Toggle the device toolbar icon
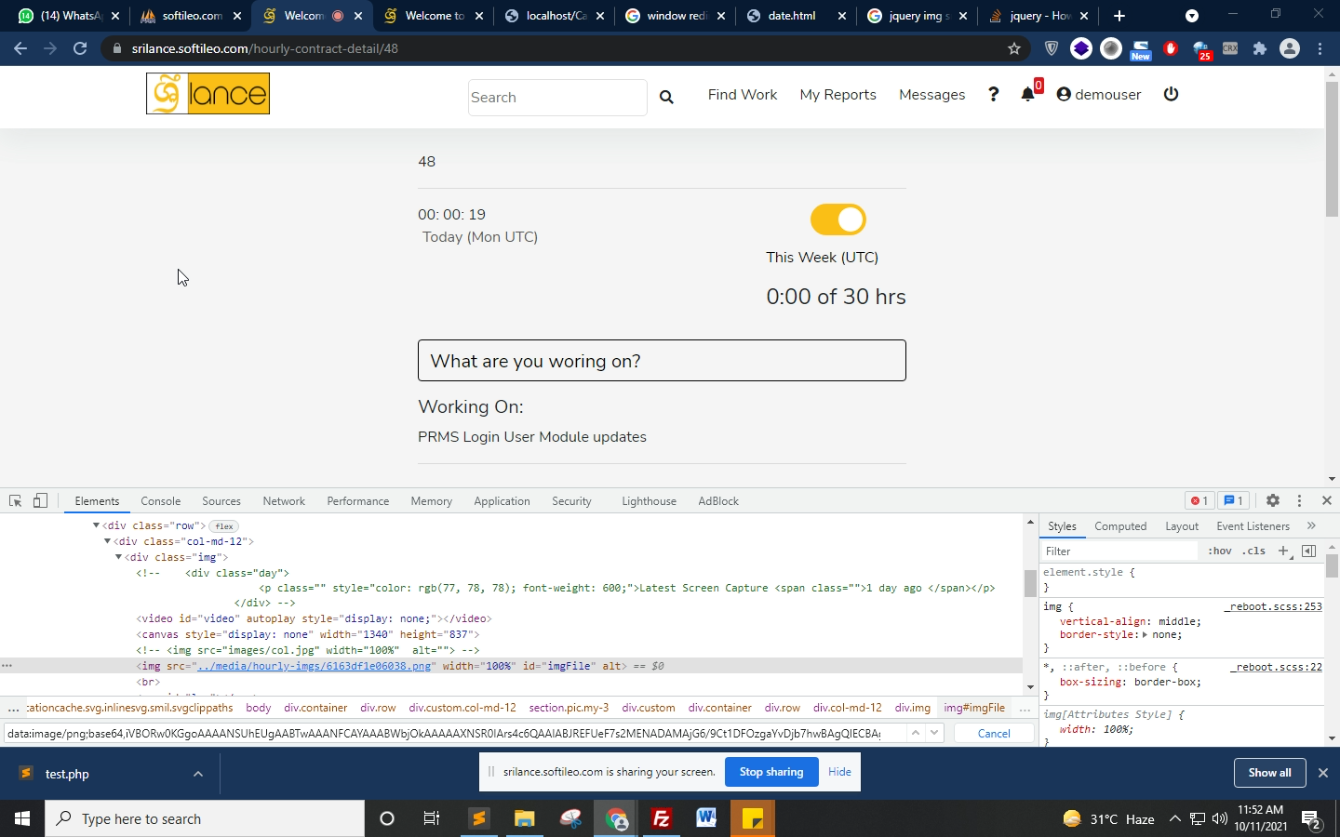The image size is (1340, 837). [x=40, y=501]
